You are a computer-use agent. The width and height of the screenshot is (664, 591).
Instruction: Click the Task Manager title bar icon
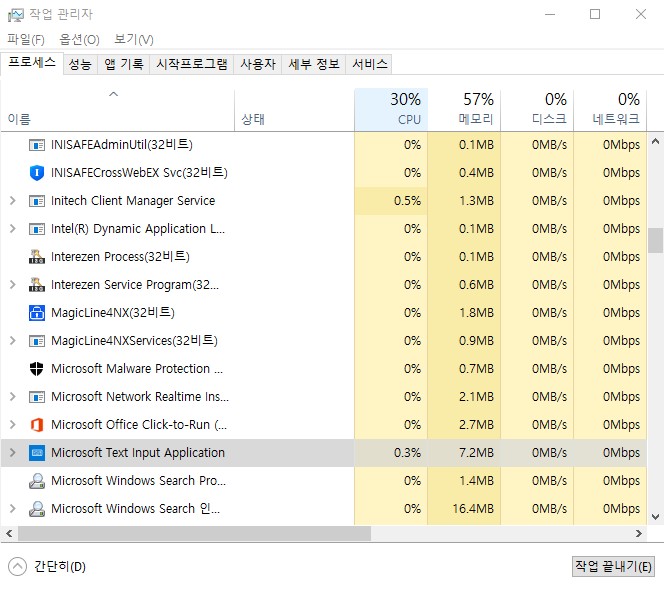16,15
